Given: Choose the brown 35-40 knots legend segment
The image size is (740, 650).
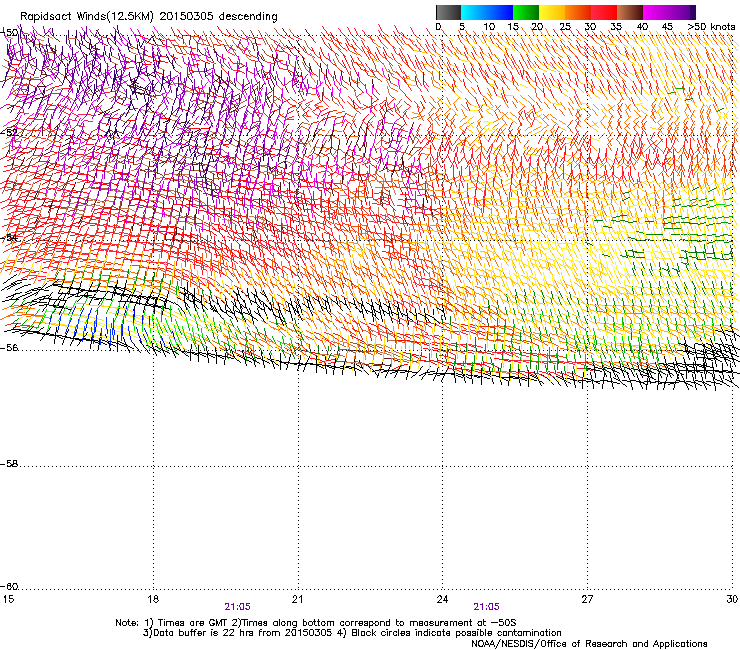Looking at the screenshot, I should (630, 12).
